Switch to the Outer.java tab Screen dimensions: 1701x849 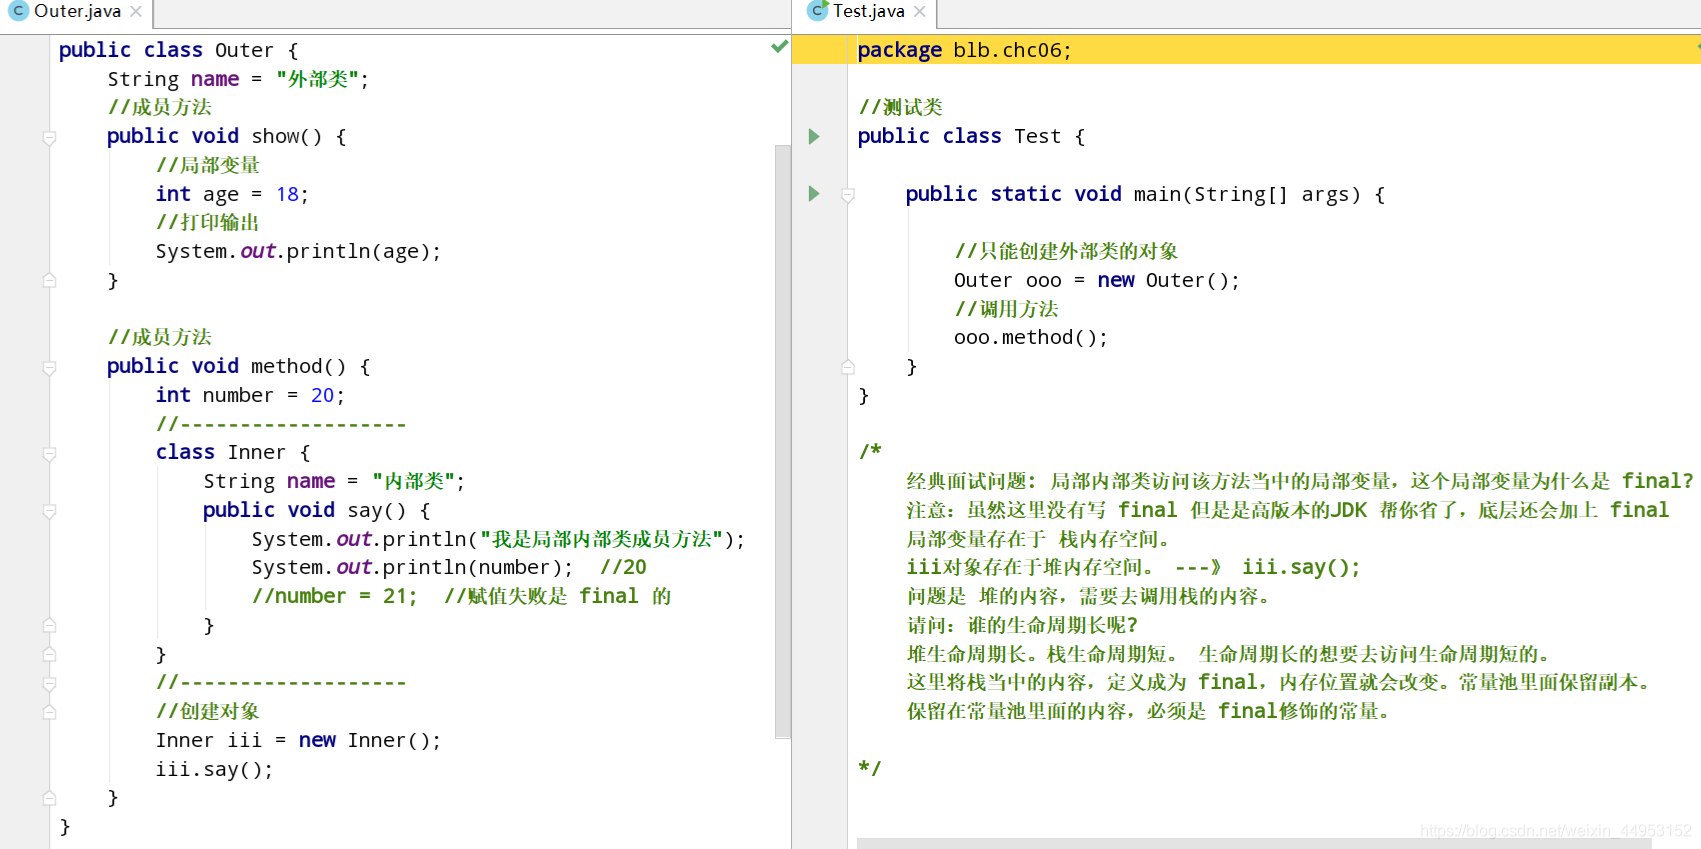(x=77, y=12)
